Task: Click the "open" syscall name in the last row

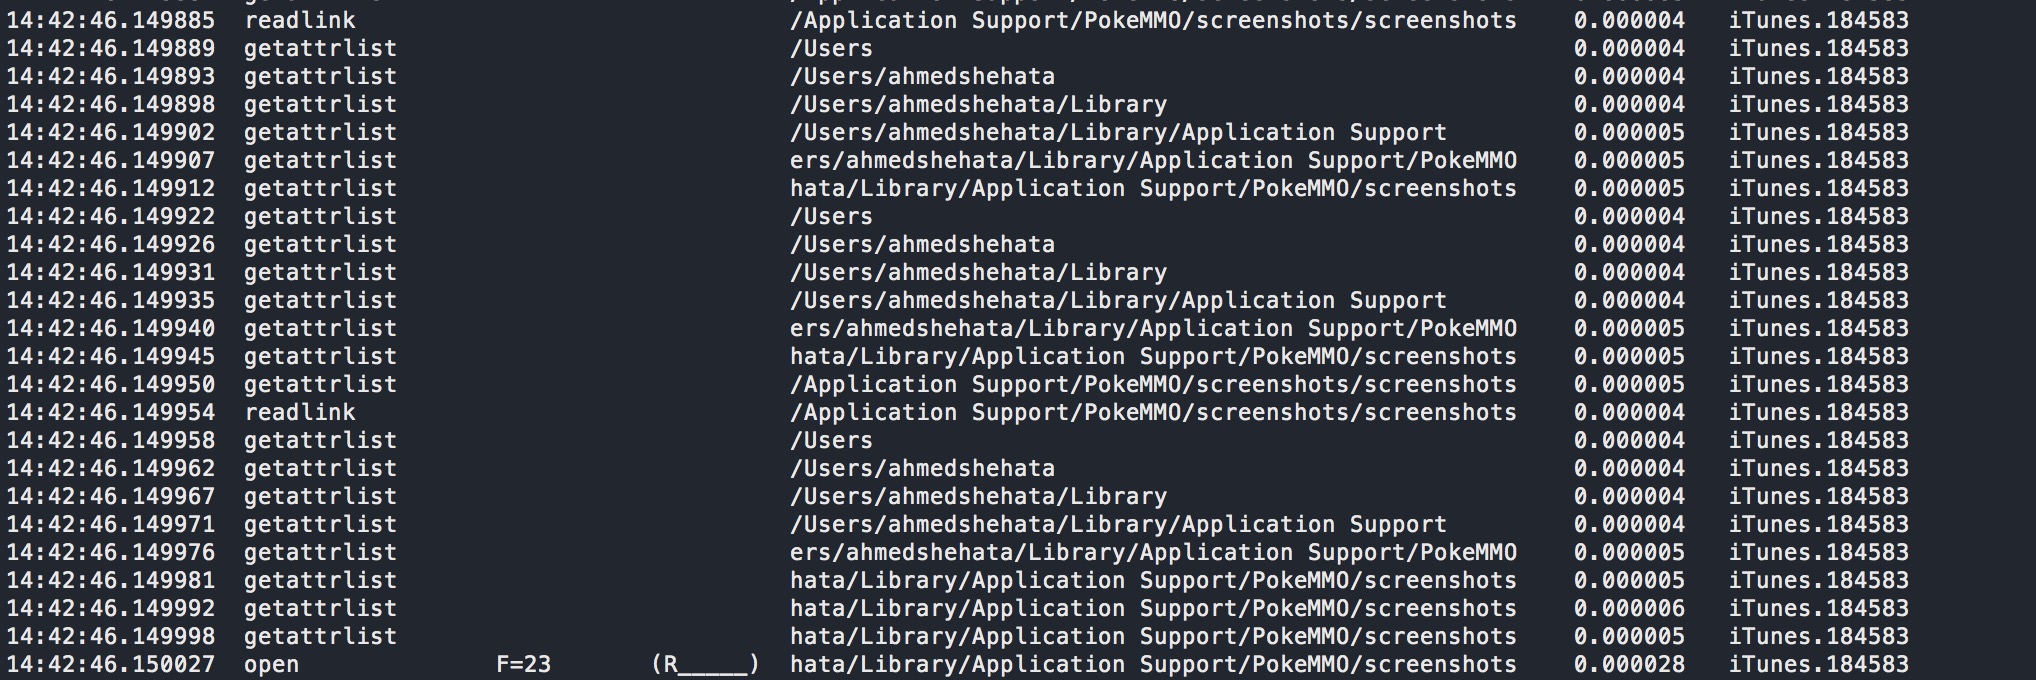Action: click(272, 665)
